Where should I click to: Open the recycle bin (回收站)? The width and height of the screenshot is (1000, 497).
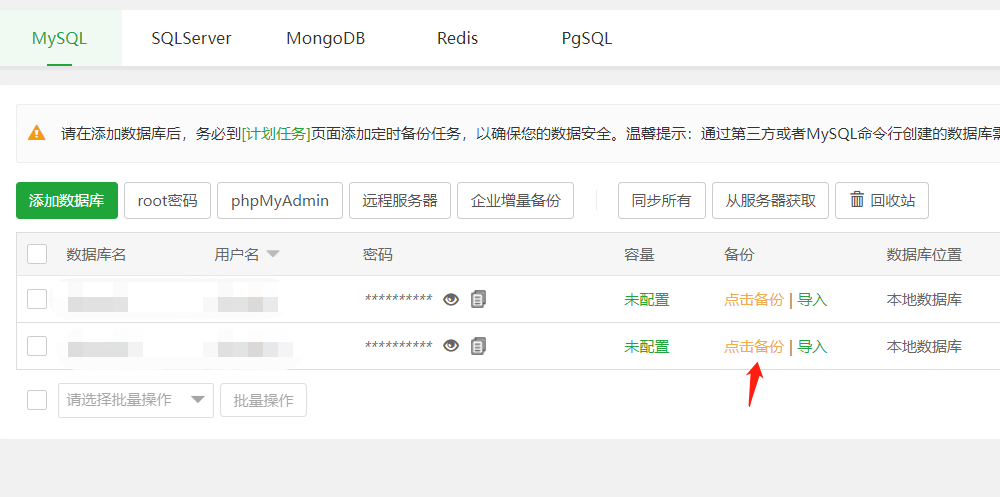coord(882,200)
